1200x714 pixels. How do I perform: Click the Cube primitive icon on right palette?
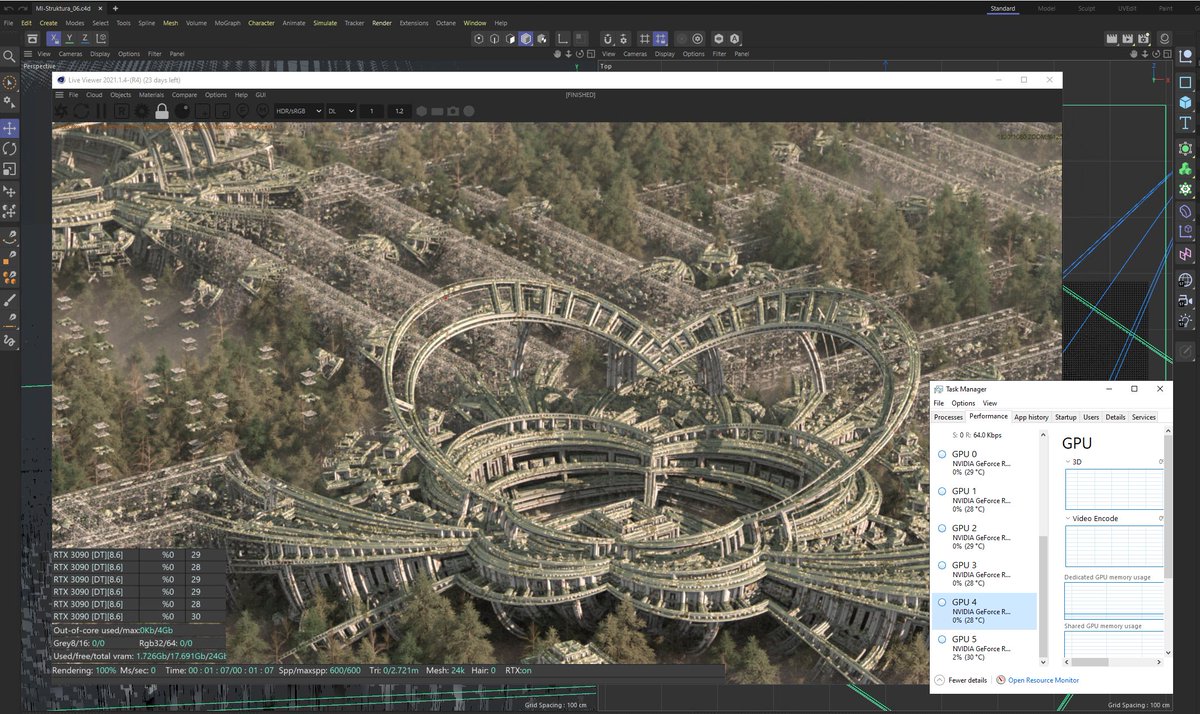(1185, 103)
